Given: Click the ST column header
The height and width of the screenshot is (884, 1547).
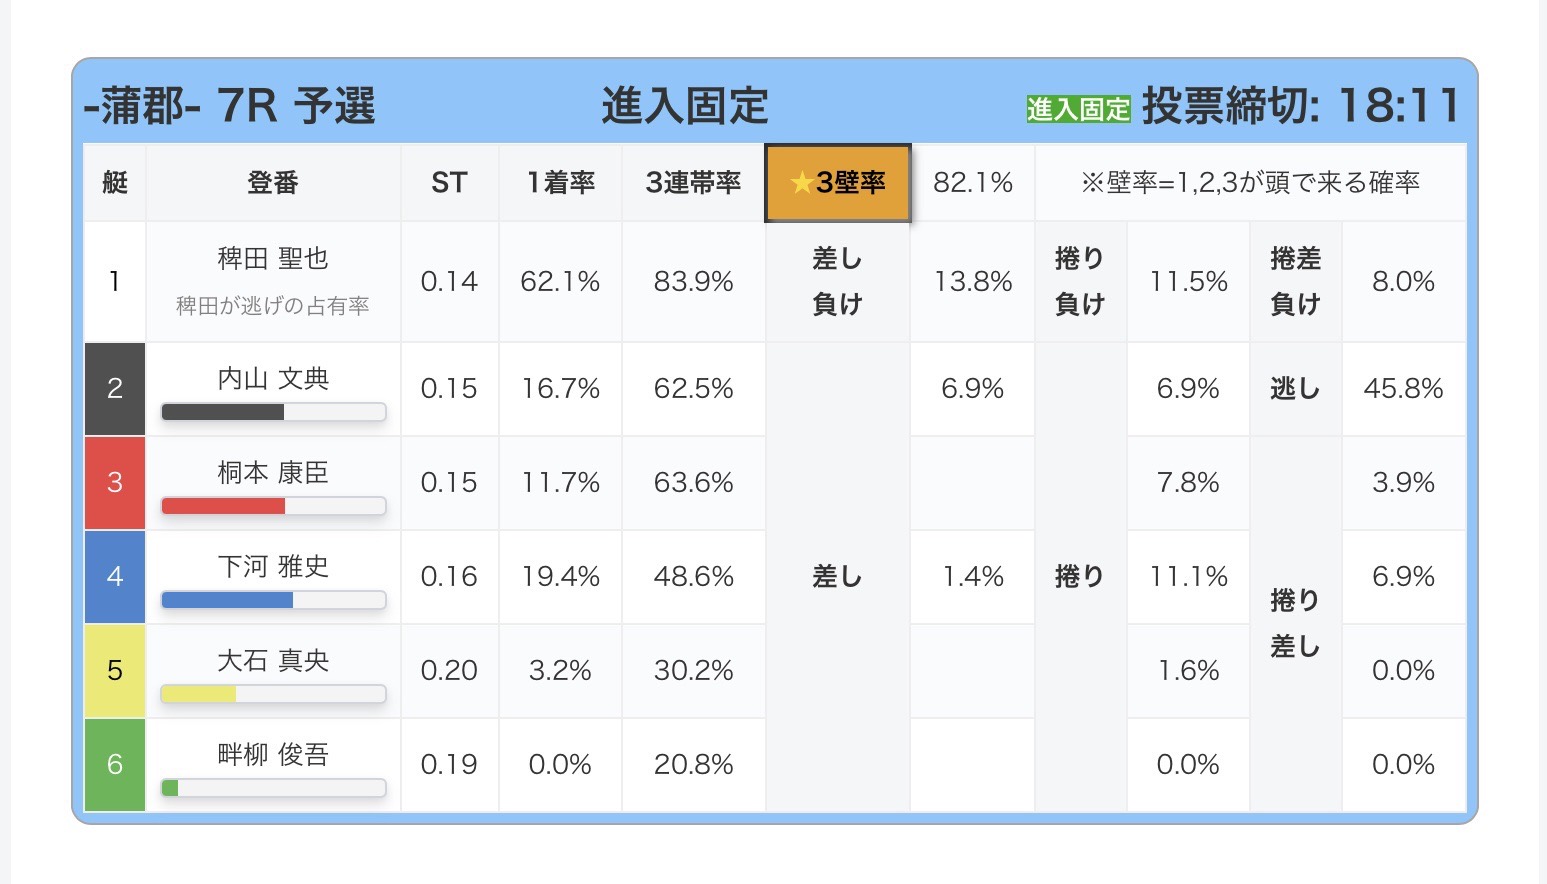Looking at the screenshot, I should pos(449,183).
